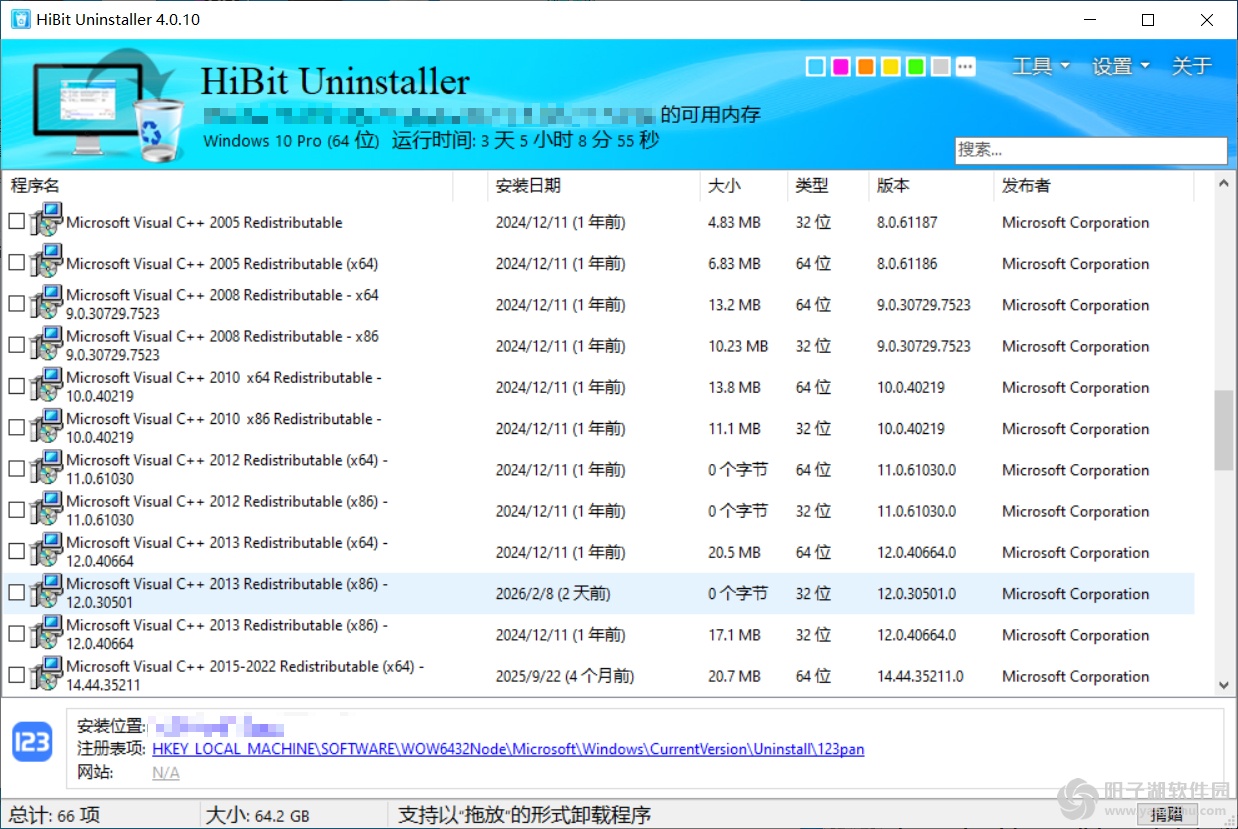This screenshot has width=1238, height=829.
Task: Open the 123pan registry key link
Action: click(x=508, y=750)
